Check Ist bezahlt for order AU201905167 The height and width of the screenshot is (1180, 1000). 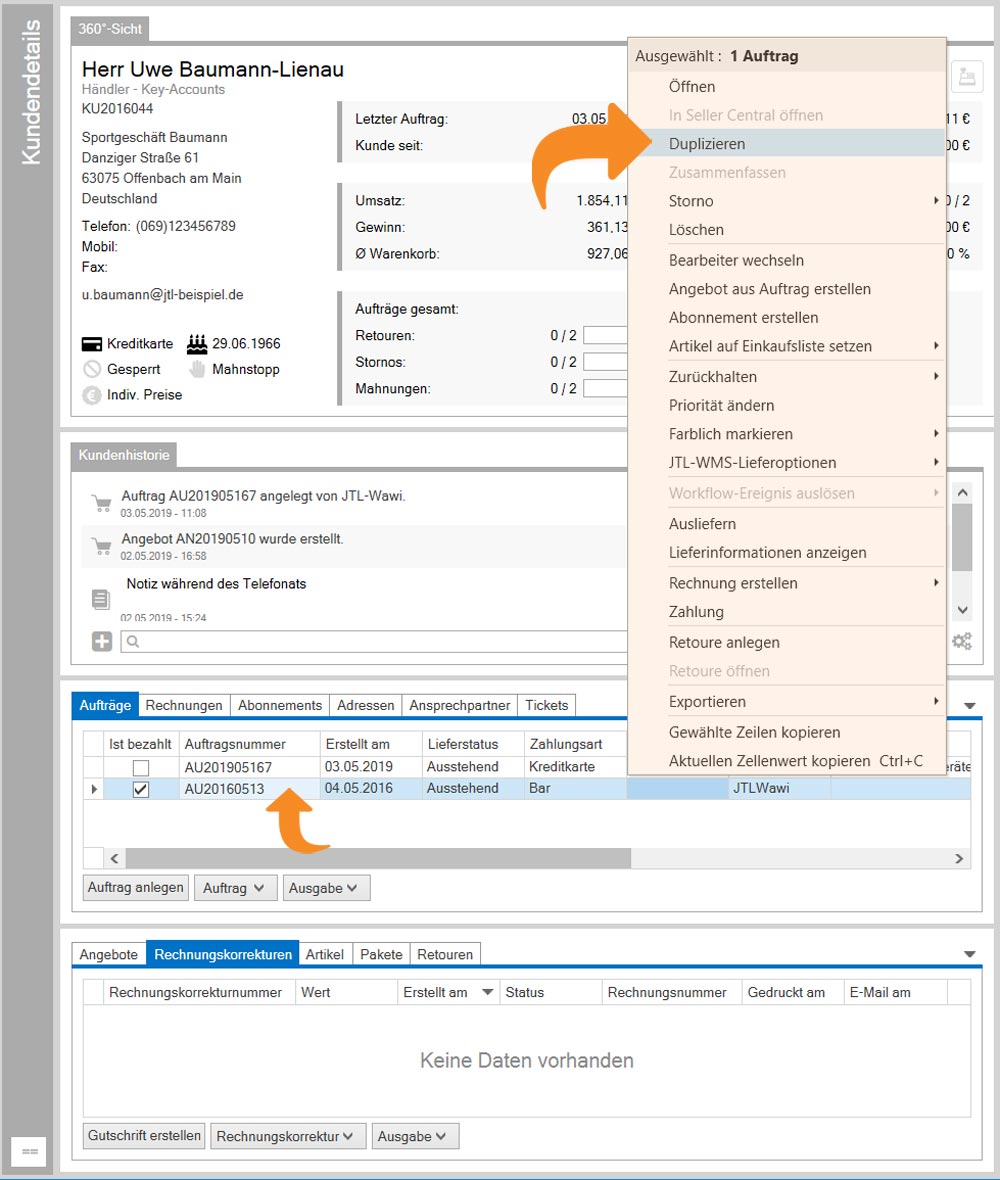pos(141,768)
